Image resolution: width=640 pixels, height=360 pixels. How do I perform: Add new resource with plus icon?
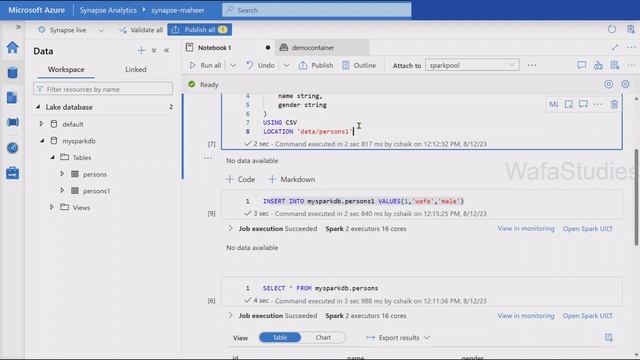(141, 50)
